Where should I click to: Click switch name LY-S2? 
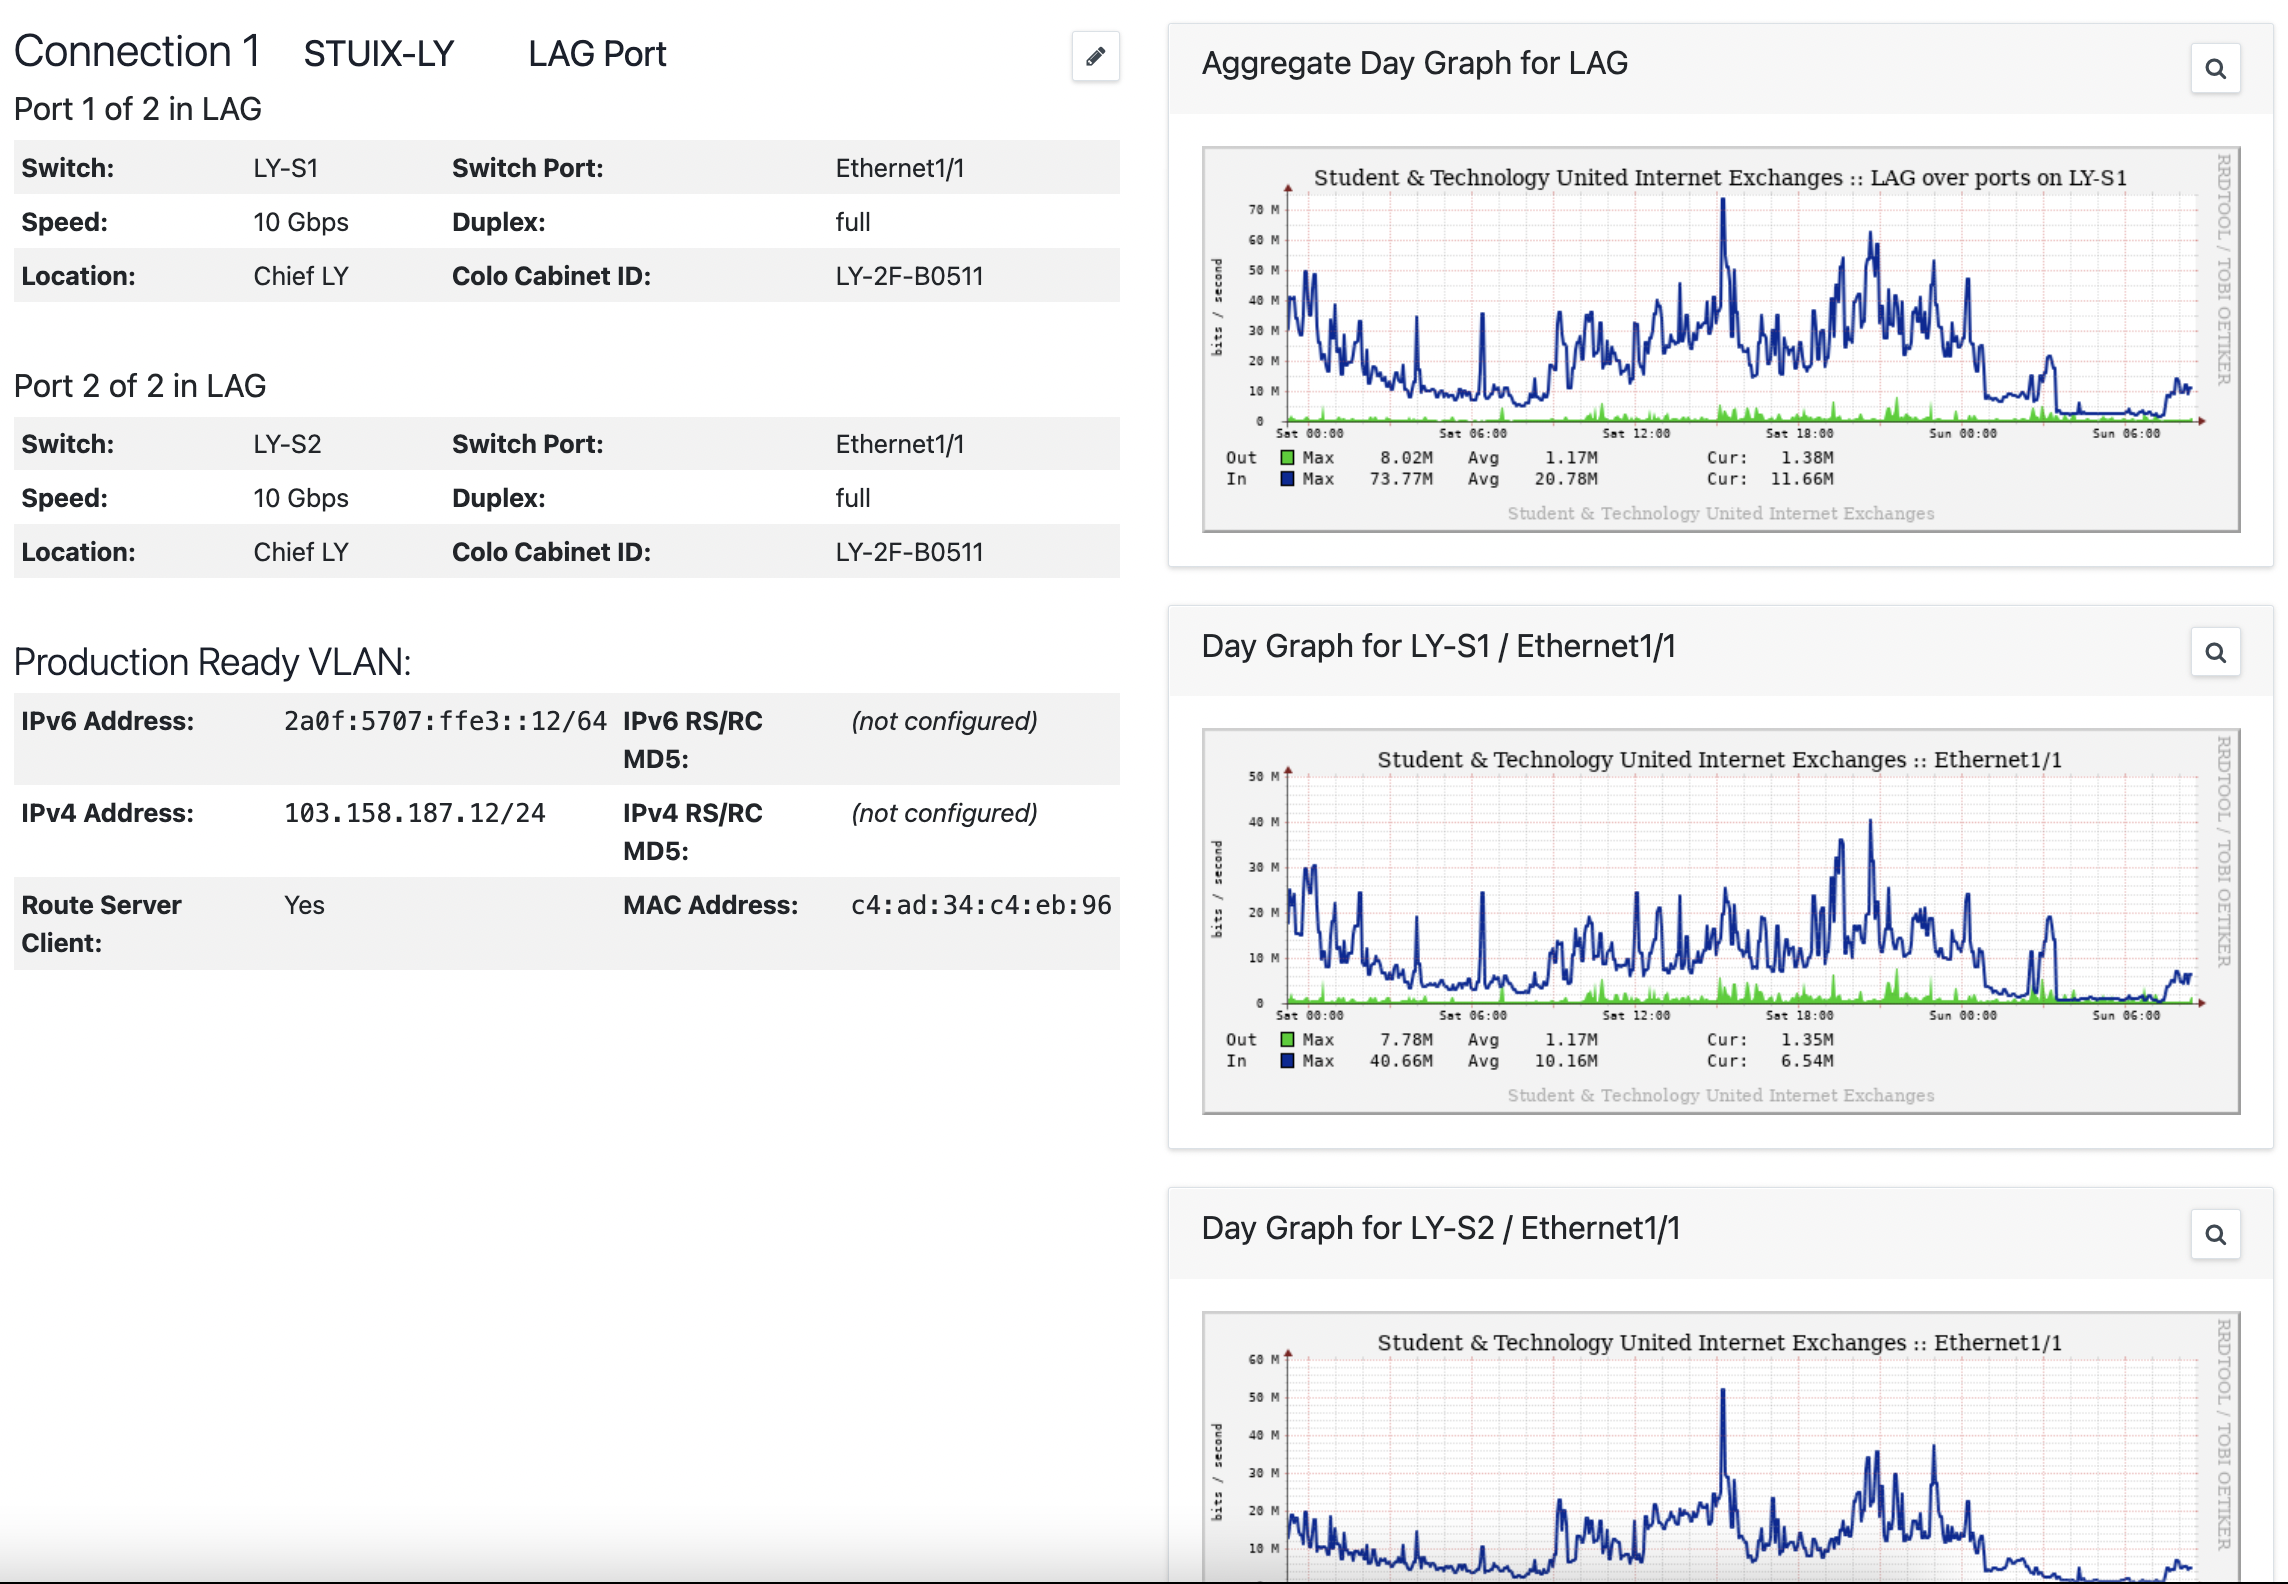coord(288,444)
